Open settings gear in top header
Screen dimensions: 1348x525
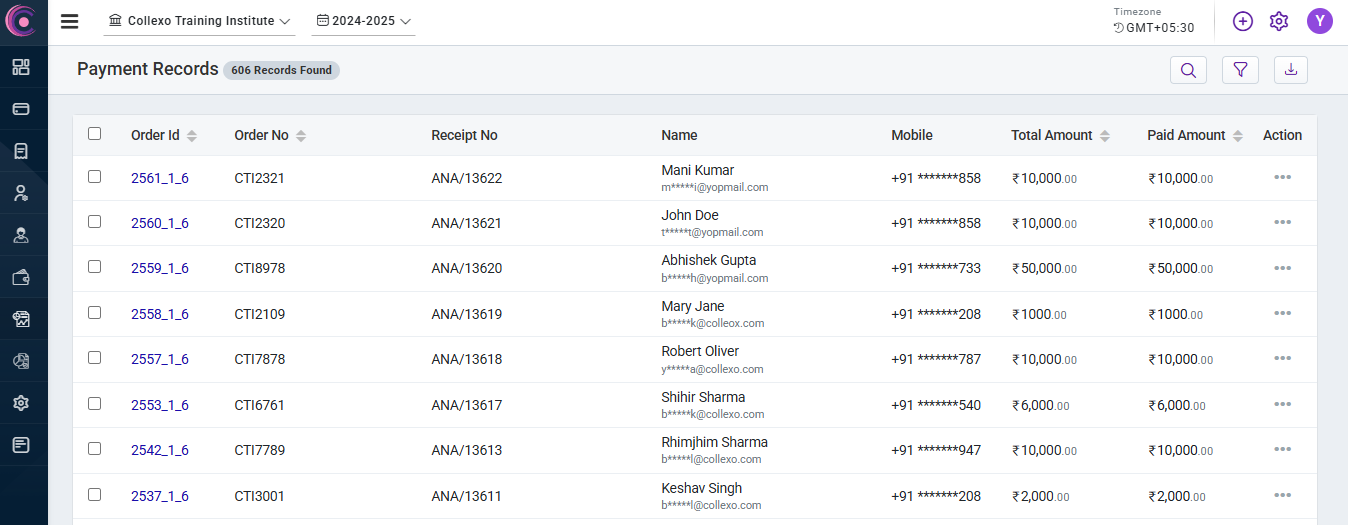point(1279,21)
